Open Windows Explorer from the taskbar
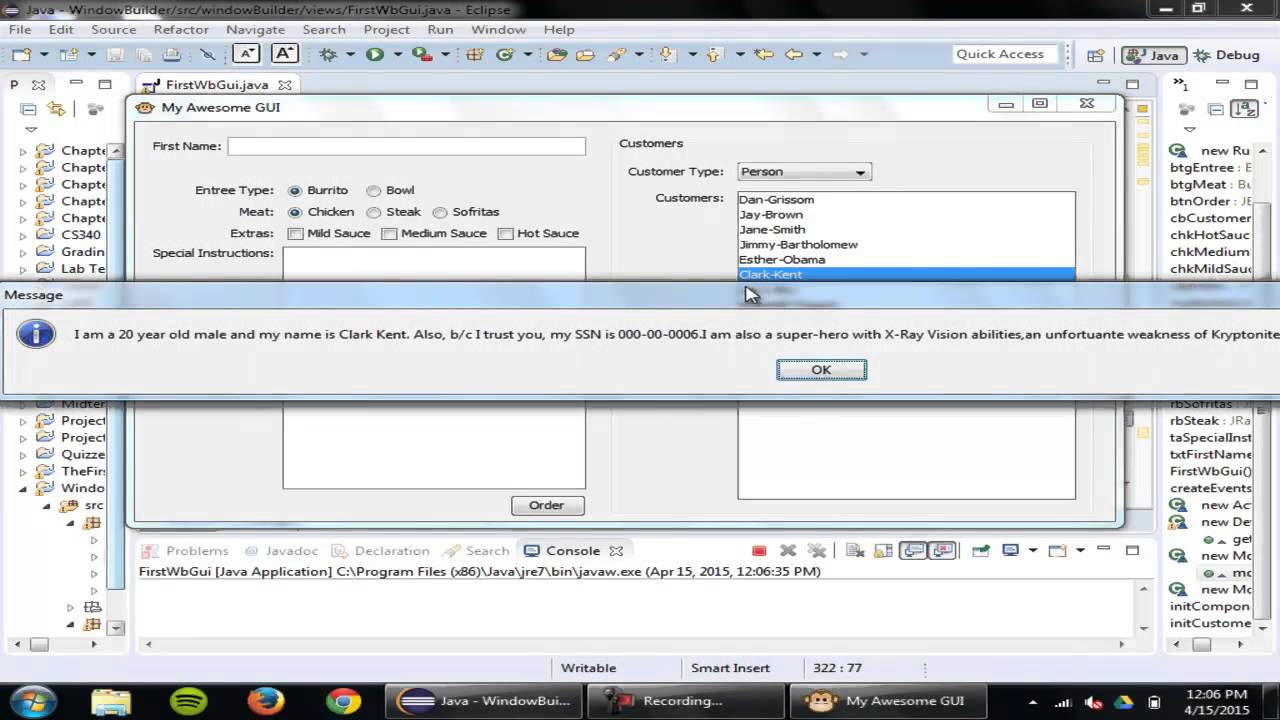The width and height of the screenshot is (1280, 720). [x=112, y=701]
